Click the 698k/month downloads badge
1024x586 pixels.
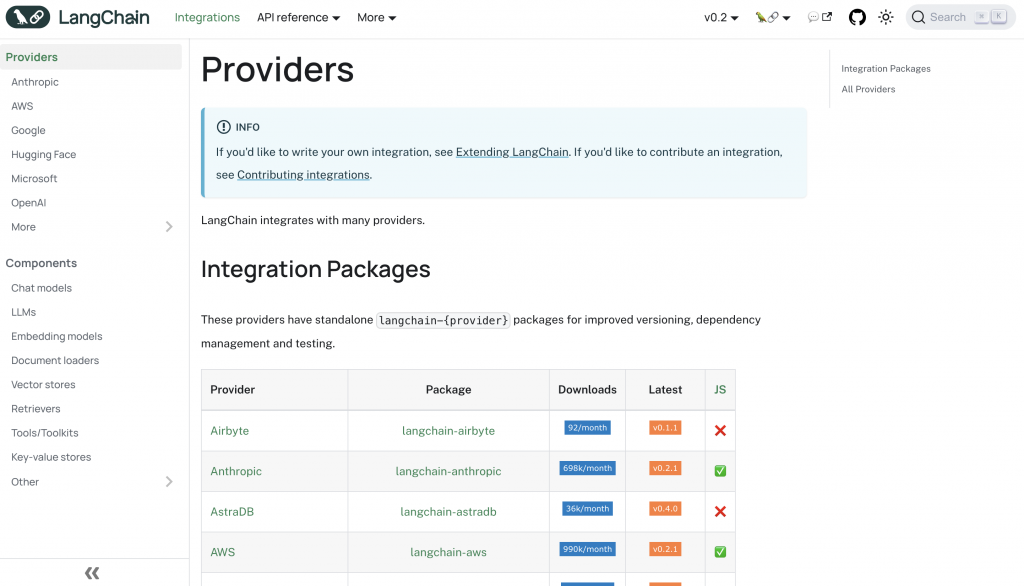587,468
